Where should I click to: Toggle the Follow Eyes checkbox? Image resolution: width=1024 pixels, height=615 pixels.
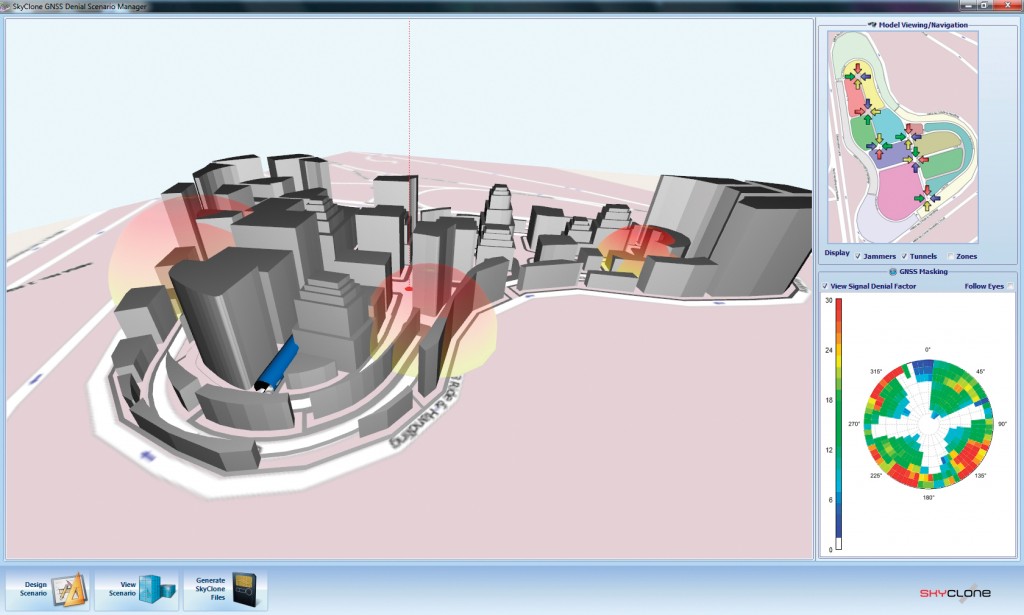(1010, 286)
